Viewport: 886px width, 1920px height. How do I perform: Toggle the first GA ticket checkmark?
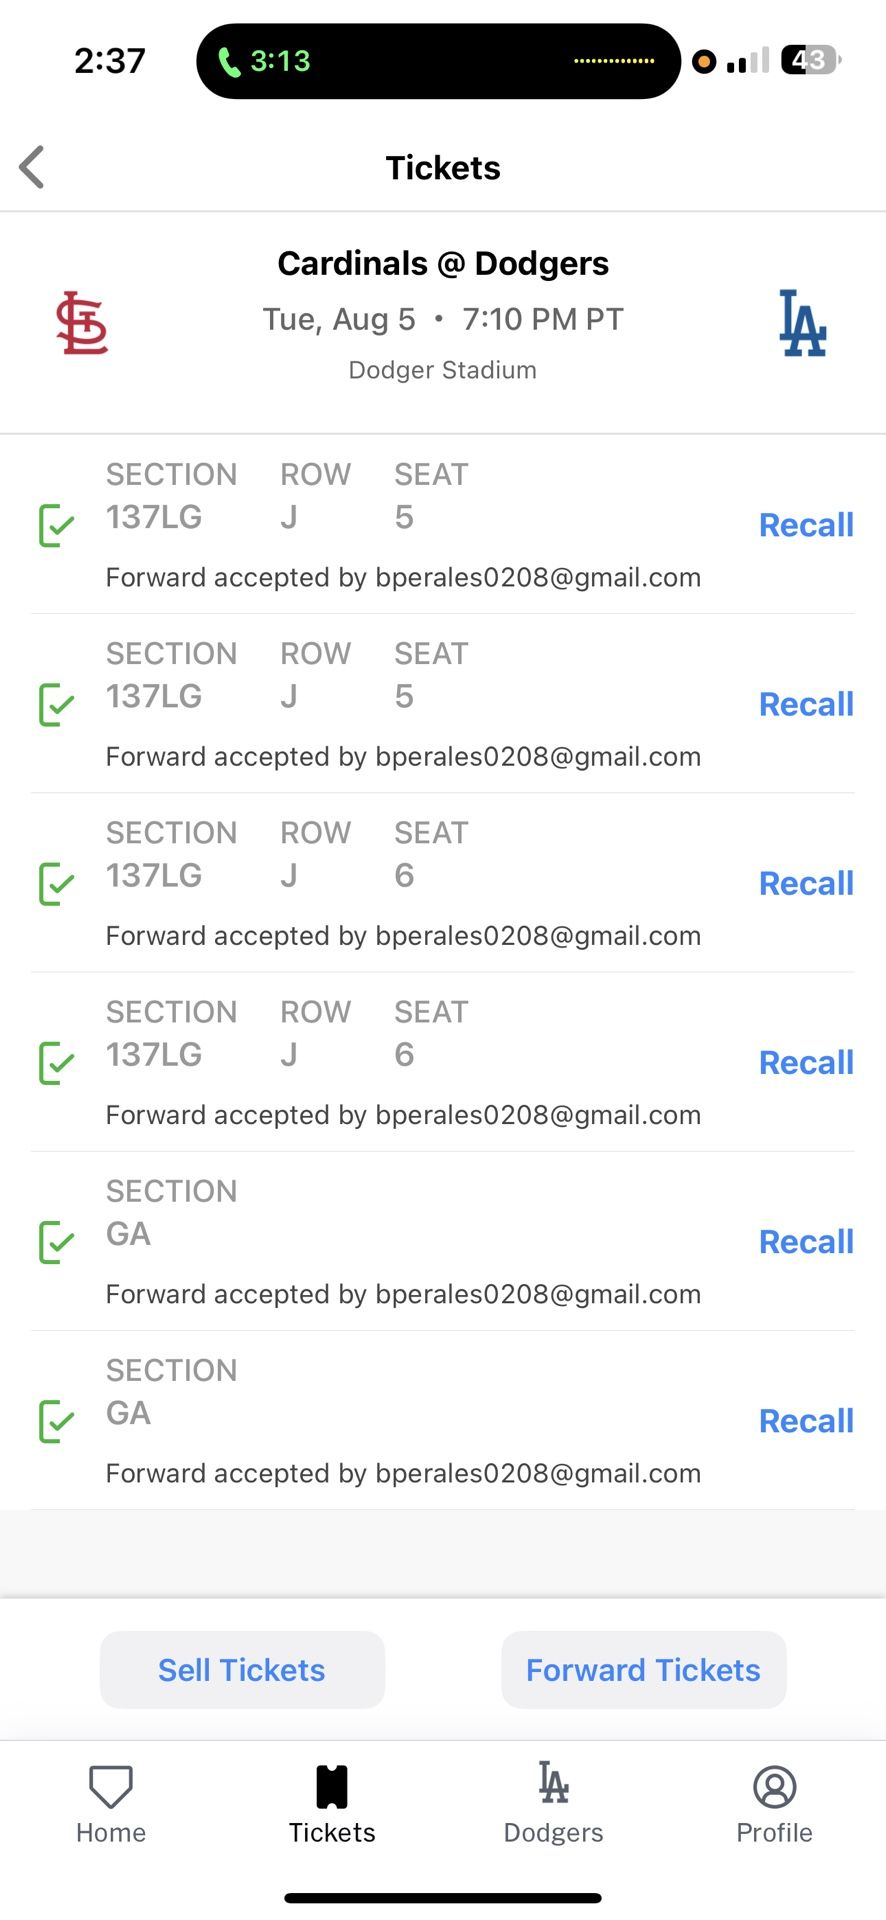coord(56,1241)
